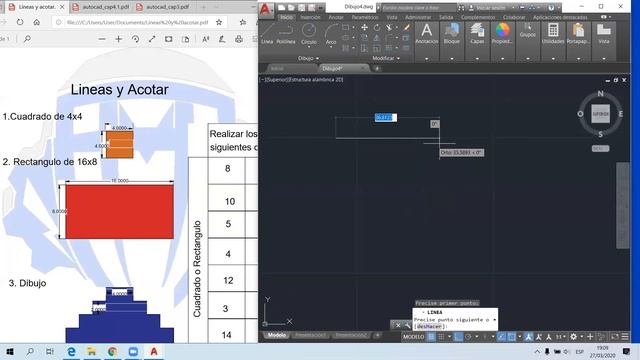Zoom out the PDF viewer
Image resolution: width=640 pixels, height=360 pixels.
tap(102, 39)
